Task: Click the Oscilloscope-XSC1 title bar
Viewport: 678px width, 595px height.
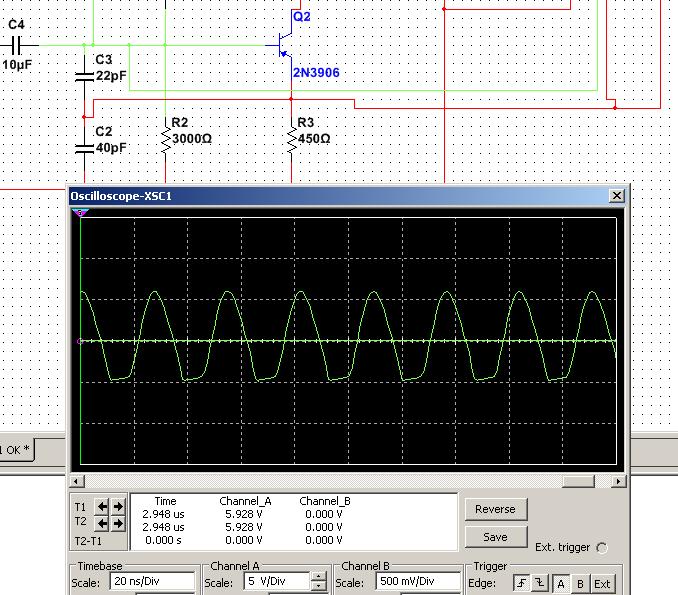Action: (x=337, y=196)
